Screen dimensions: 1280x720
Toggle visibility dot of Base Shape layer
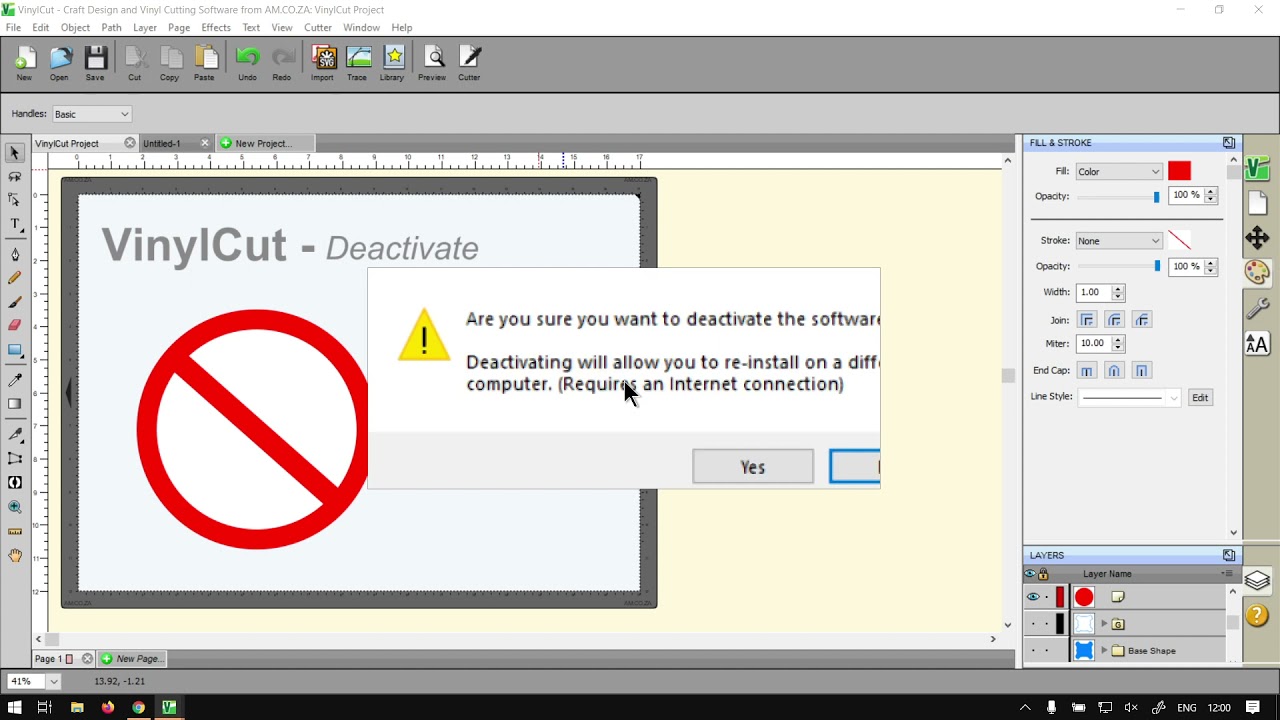click(1033, 651)
